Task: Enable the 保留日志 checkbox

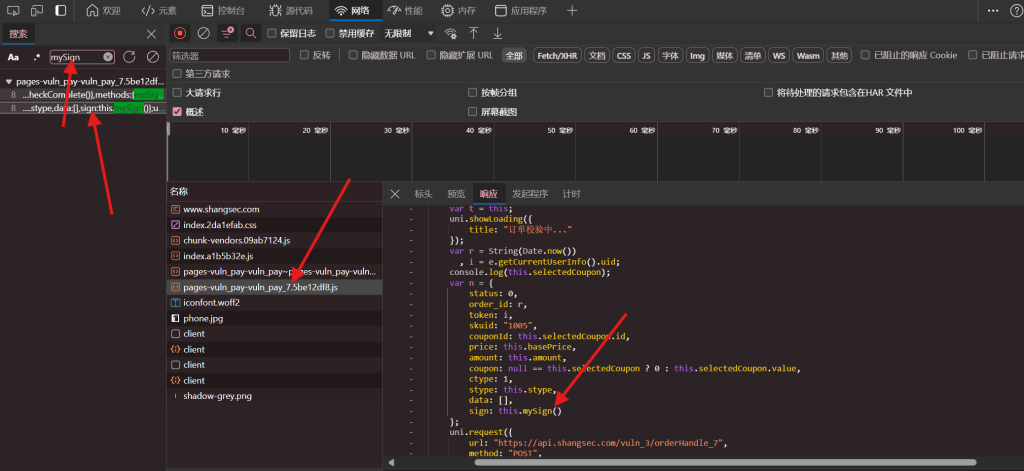Action: pyautogui.click(x=273, y=33)
